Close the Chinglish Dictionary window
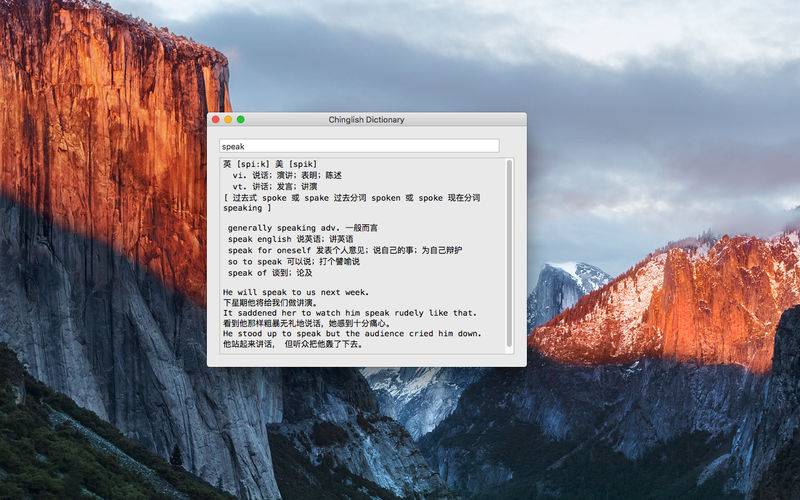800x500 pixels. [216, 119]
